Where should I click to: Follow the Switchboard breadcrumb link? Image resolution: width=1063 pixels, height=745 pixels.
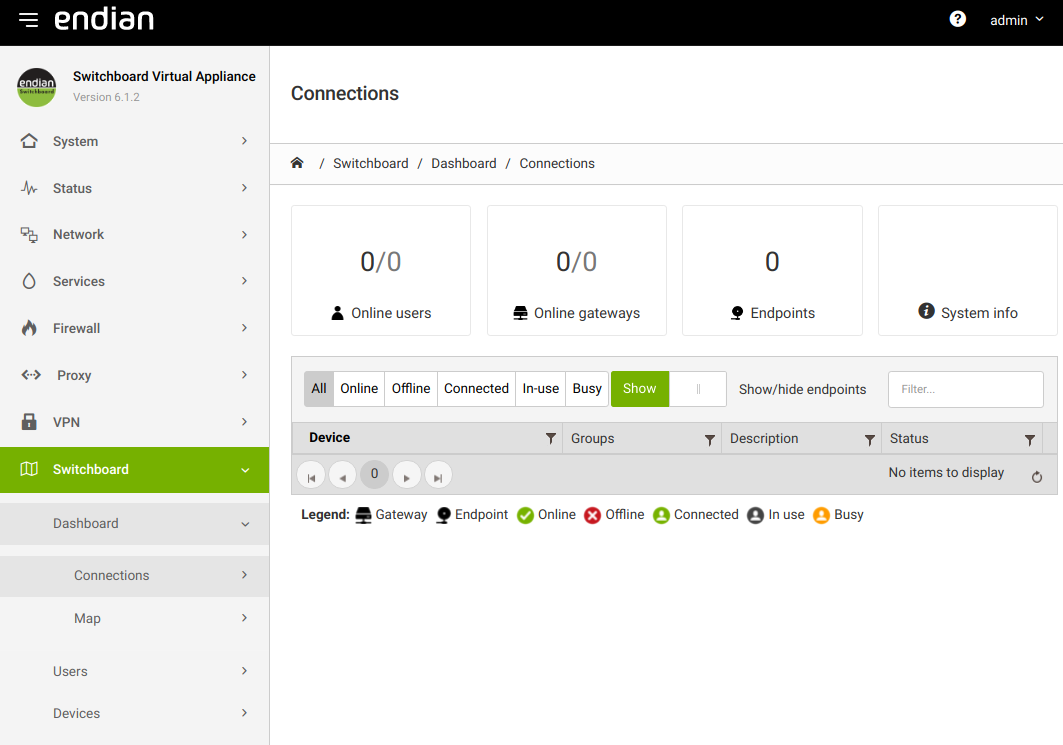[x=371, y=163]
